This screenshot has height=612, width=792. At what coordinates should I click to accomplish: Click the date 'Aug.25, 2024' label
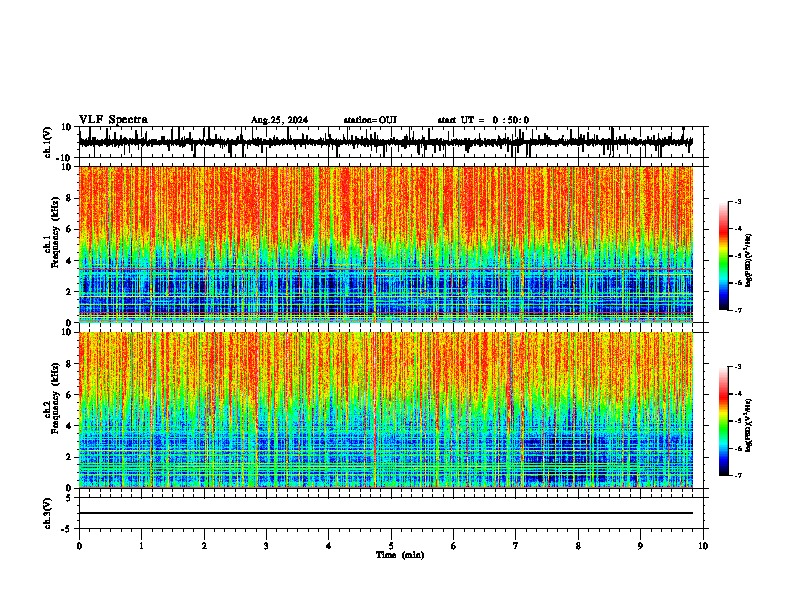[279, 120]
